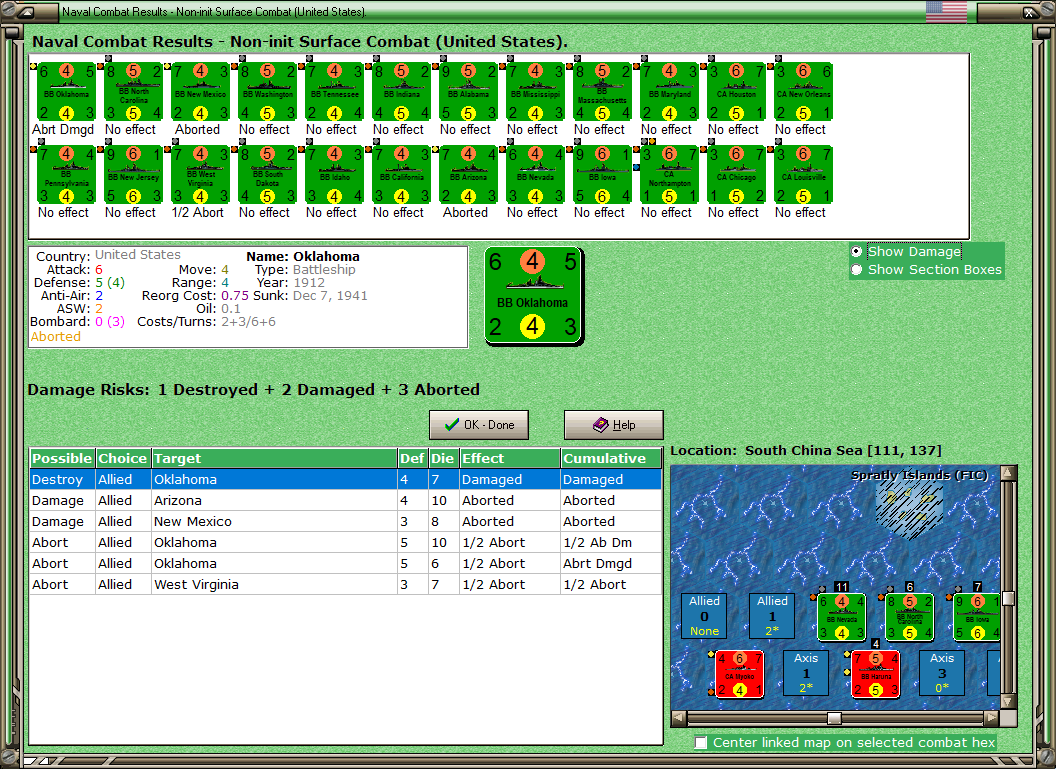Click the BB New Mexico unit counter
The height and width of the screenshot is (769, 1056).
click(200, 92)
